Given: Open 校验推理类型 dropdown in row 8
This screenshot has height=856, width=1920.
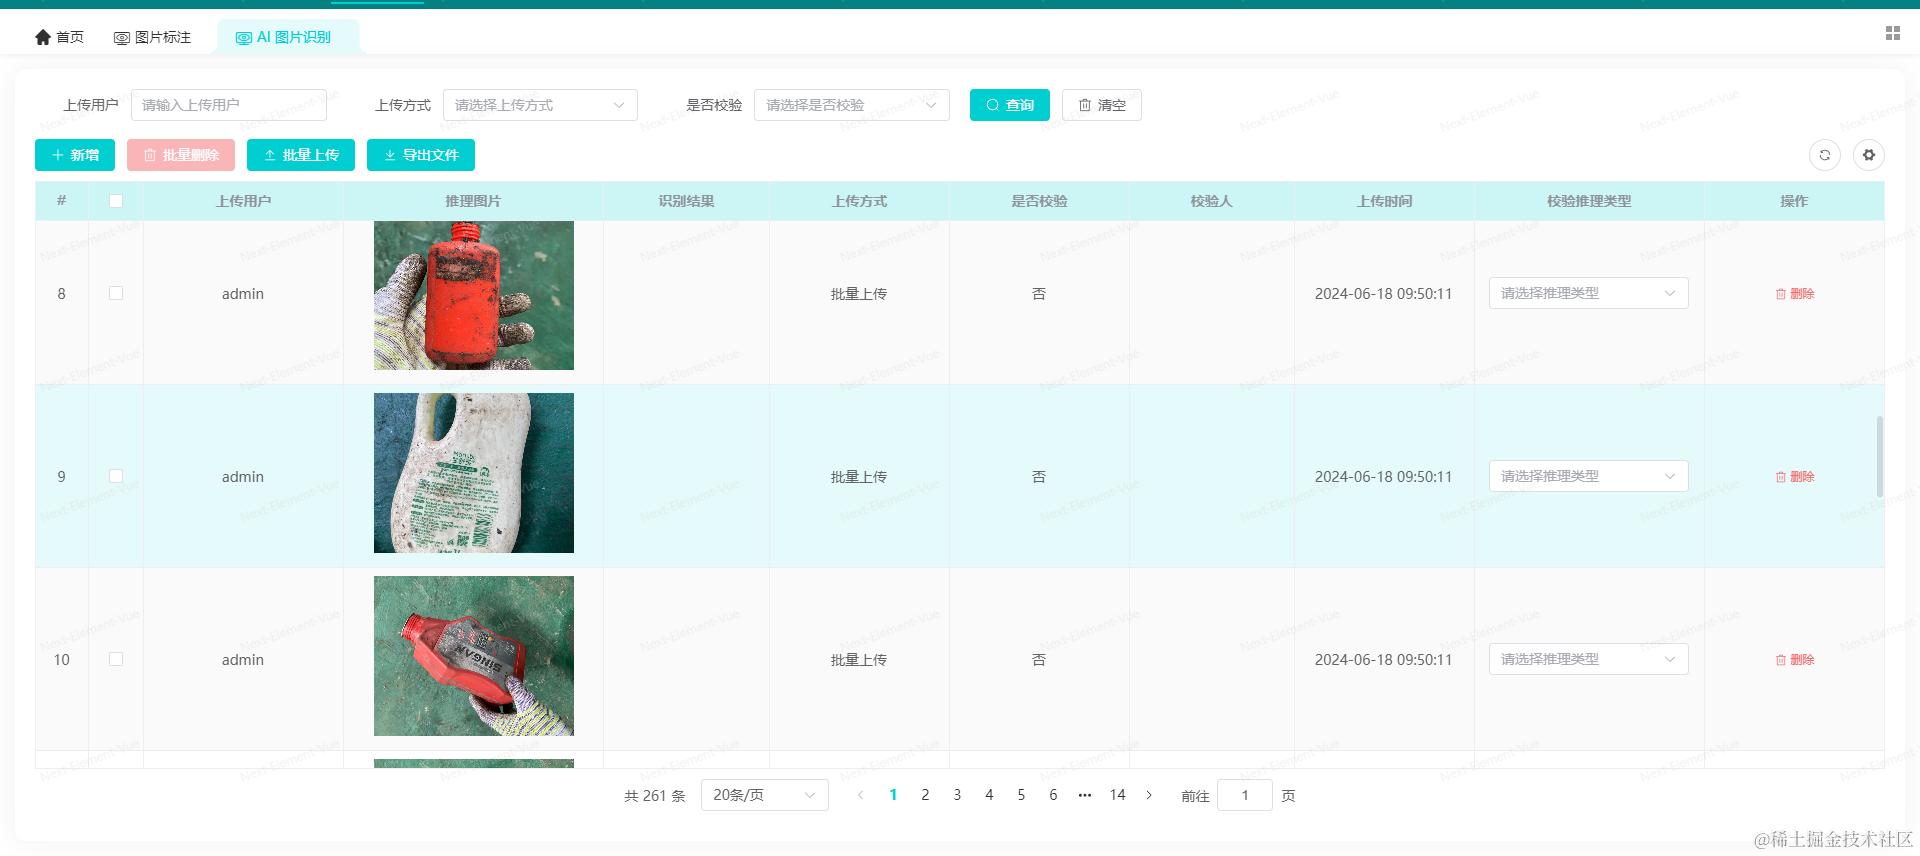Looking at the screenshot, I should pos(1589,293).
